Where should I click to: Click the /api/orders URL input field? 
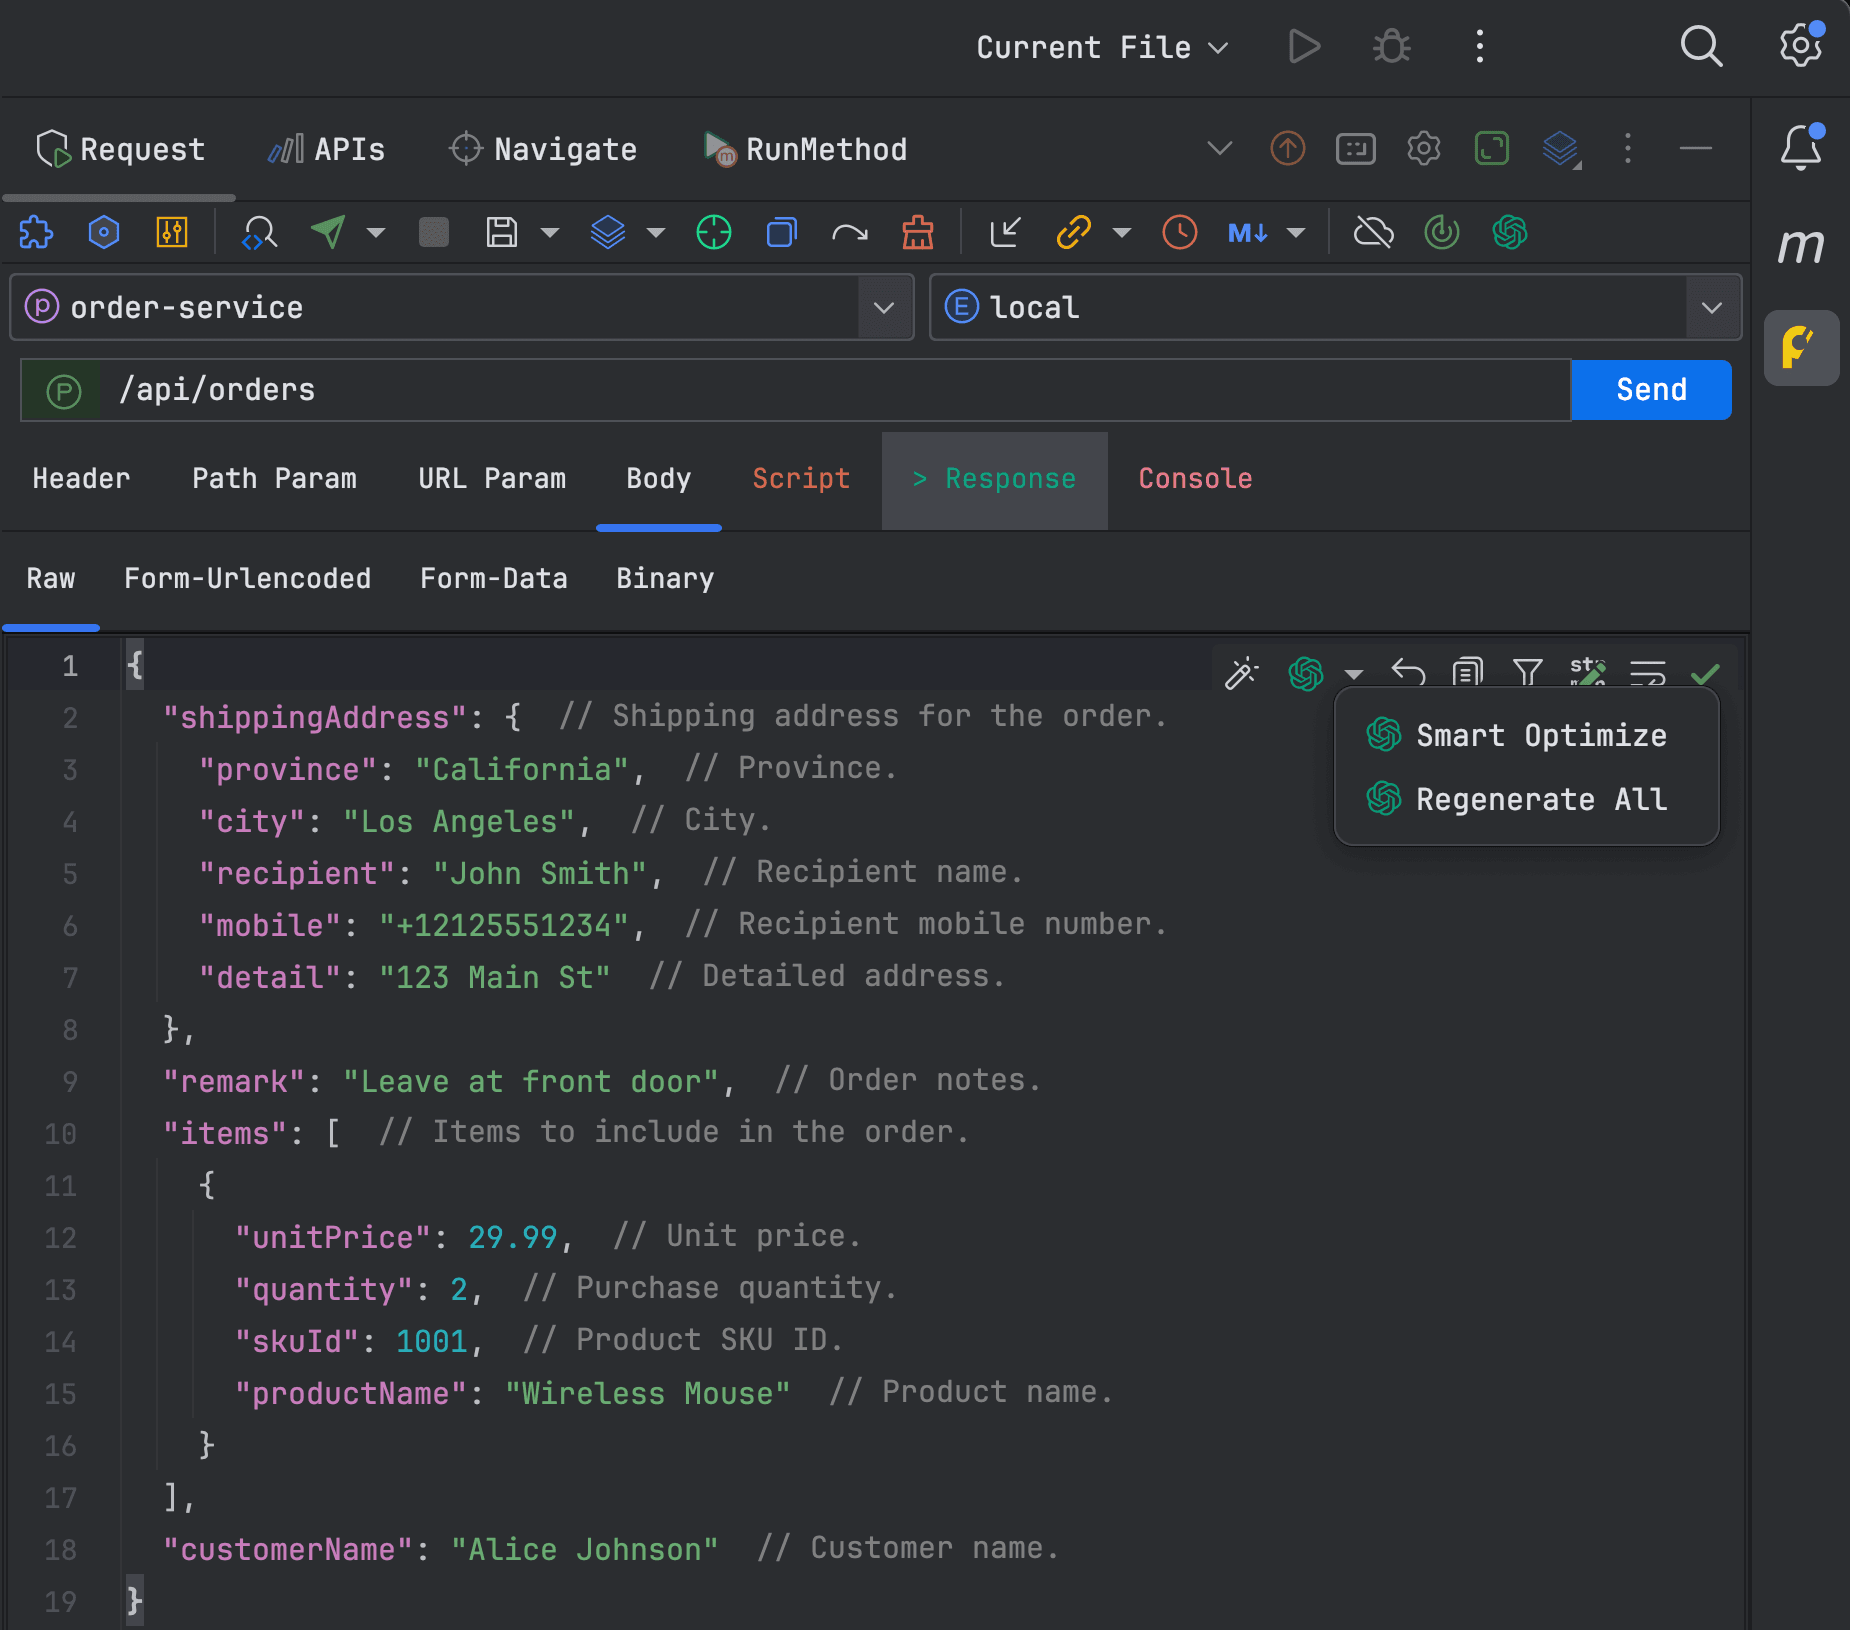834,390
